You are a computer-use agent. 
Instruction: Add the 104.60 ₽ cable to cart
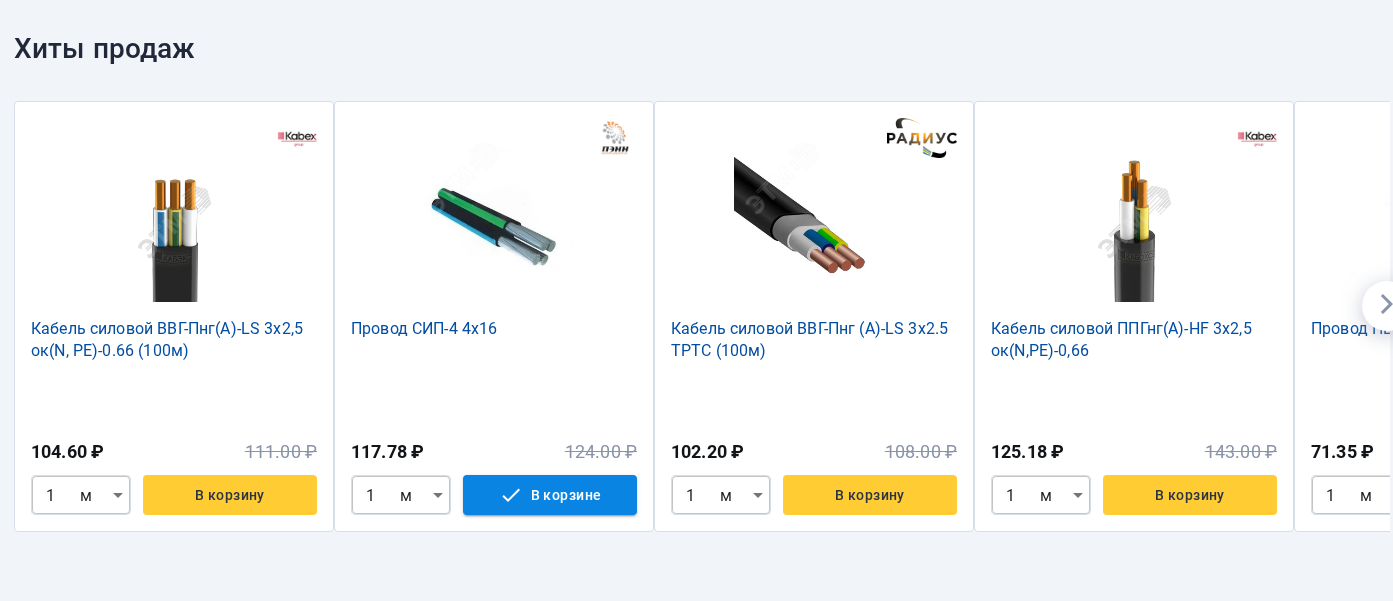tap(230, 495)
